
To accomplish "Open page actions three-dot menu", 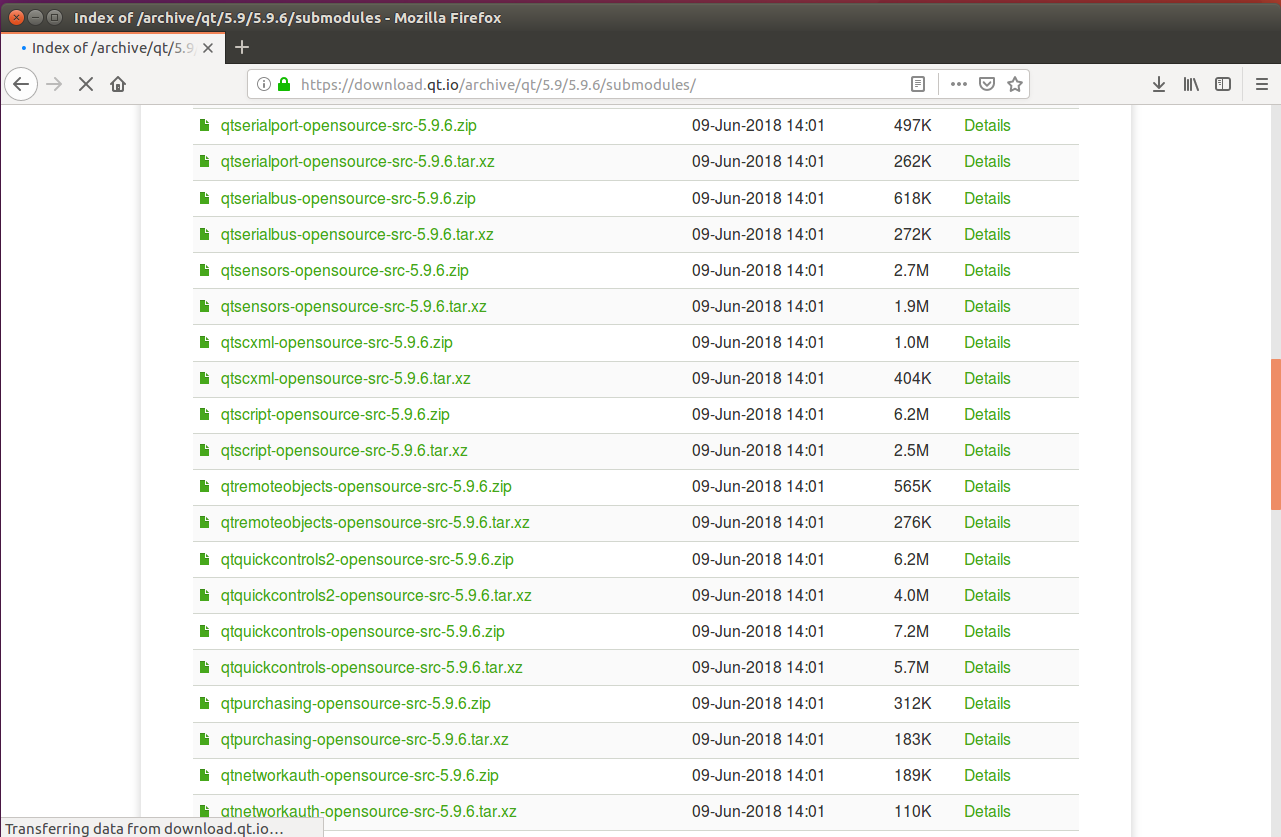I will point(958,85).
